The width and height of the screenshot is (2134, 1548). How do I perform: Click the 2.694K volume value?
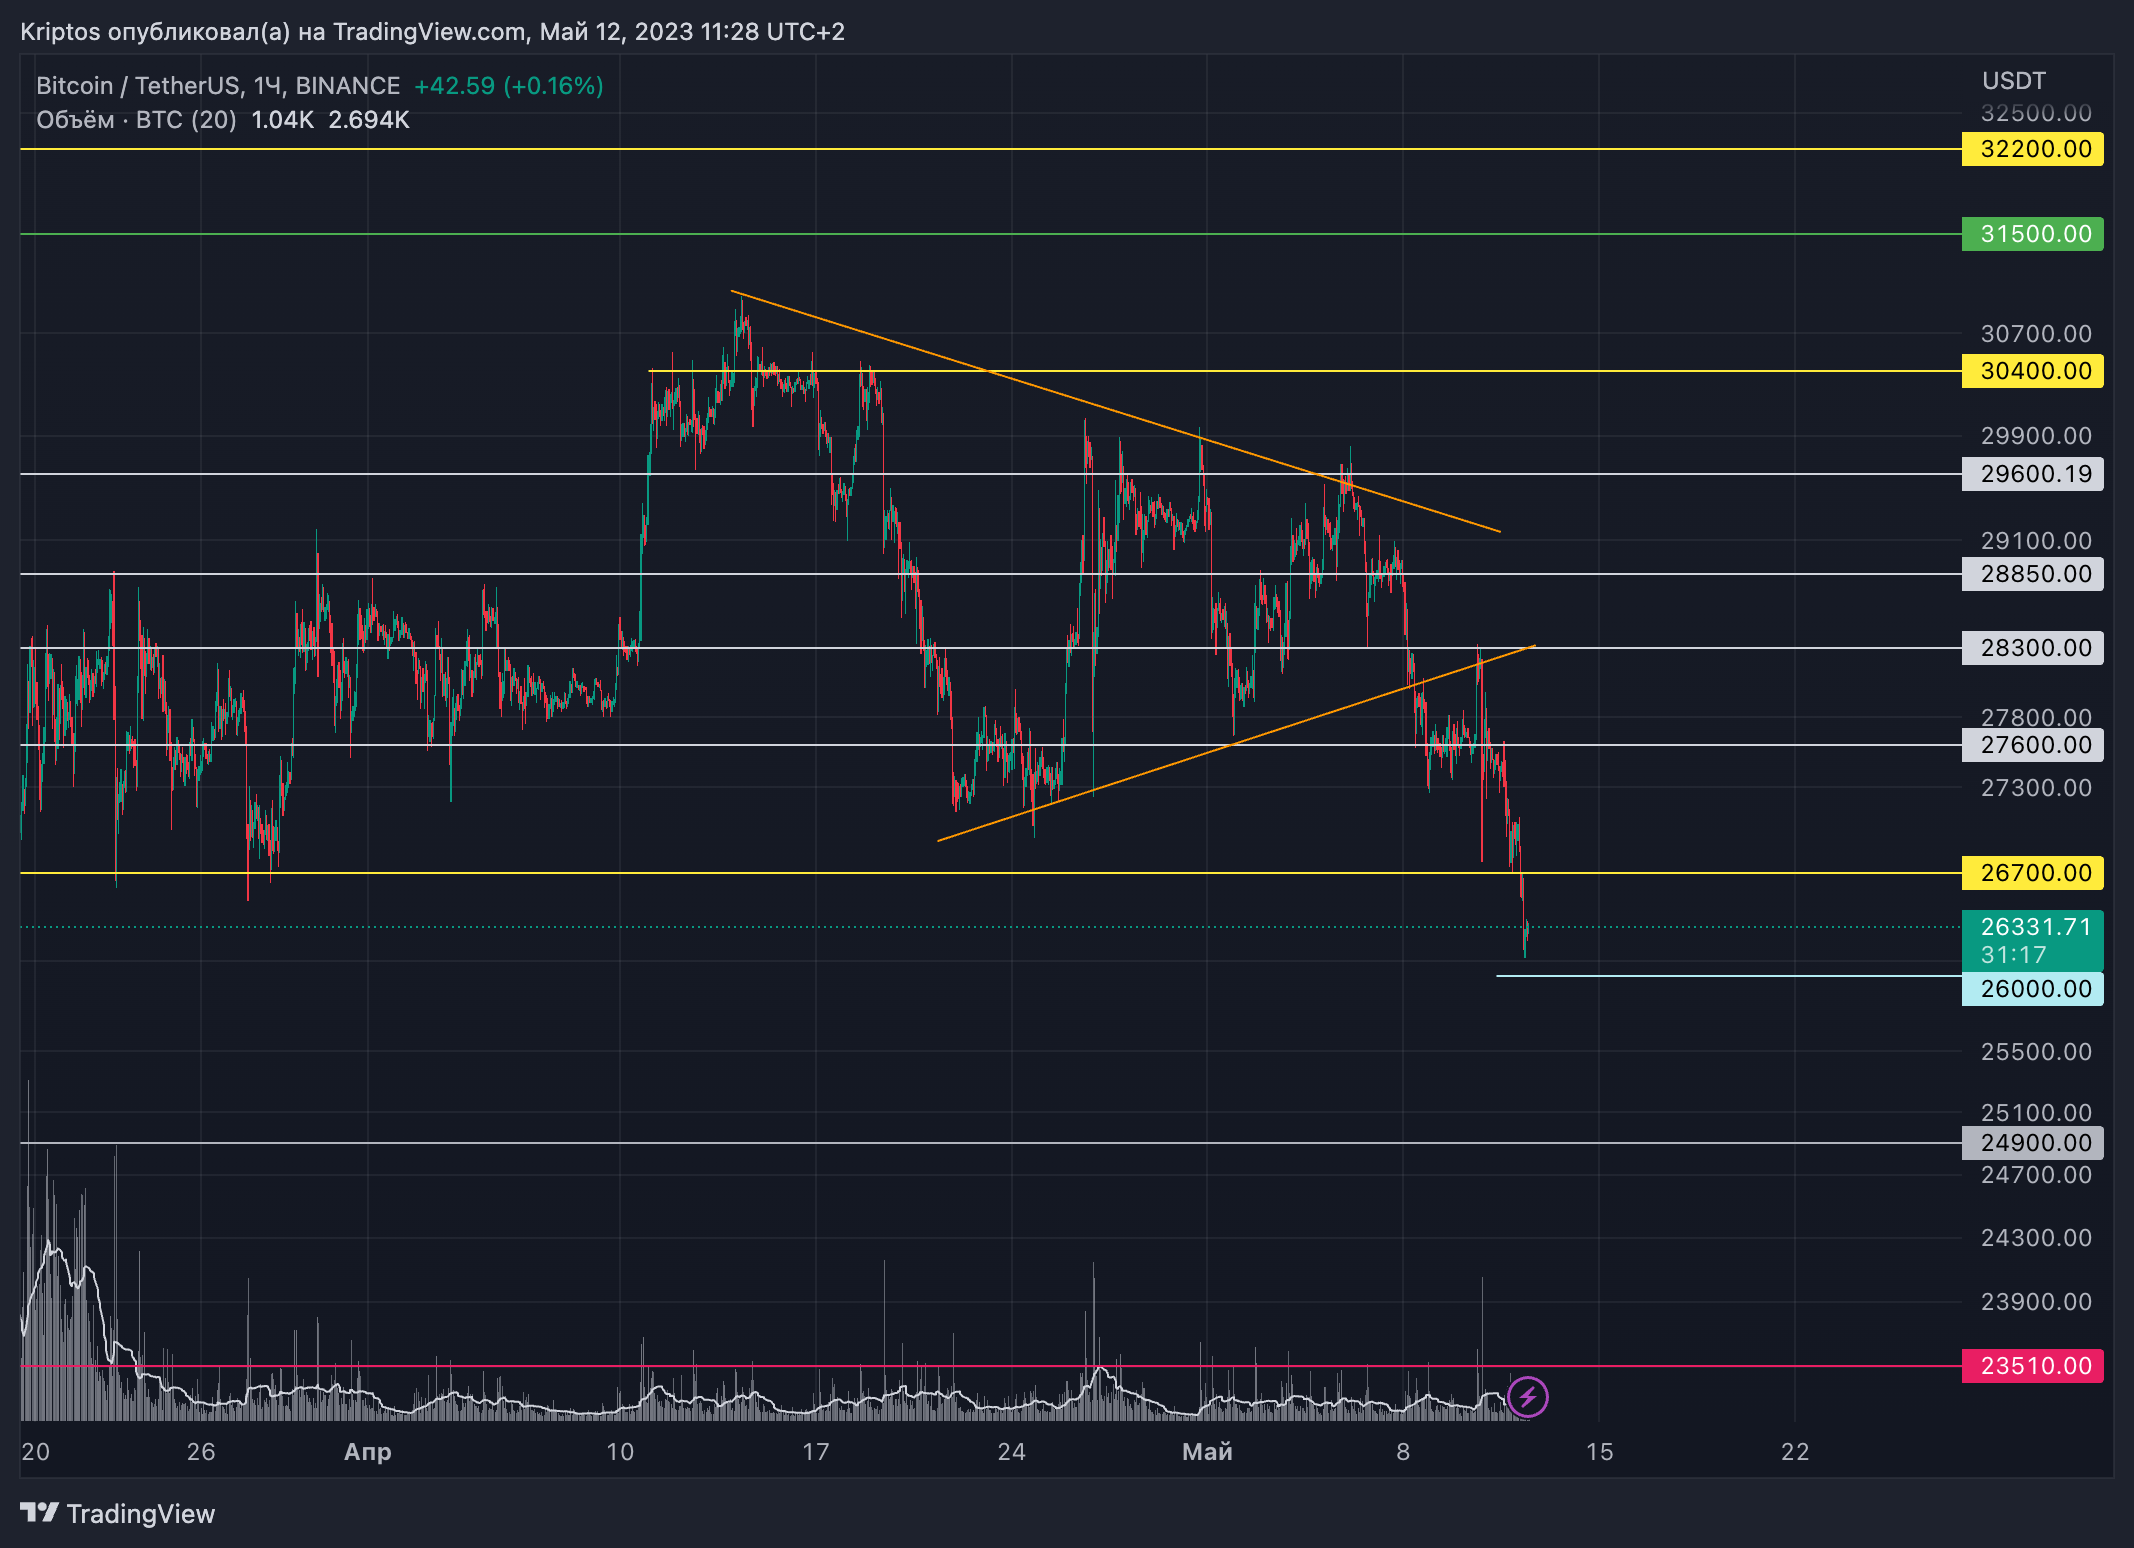pos(369,120)
